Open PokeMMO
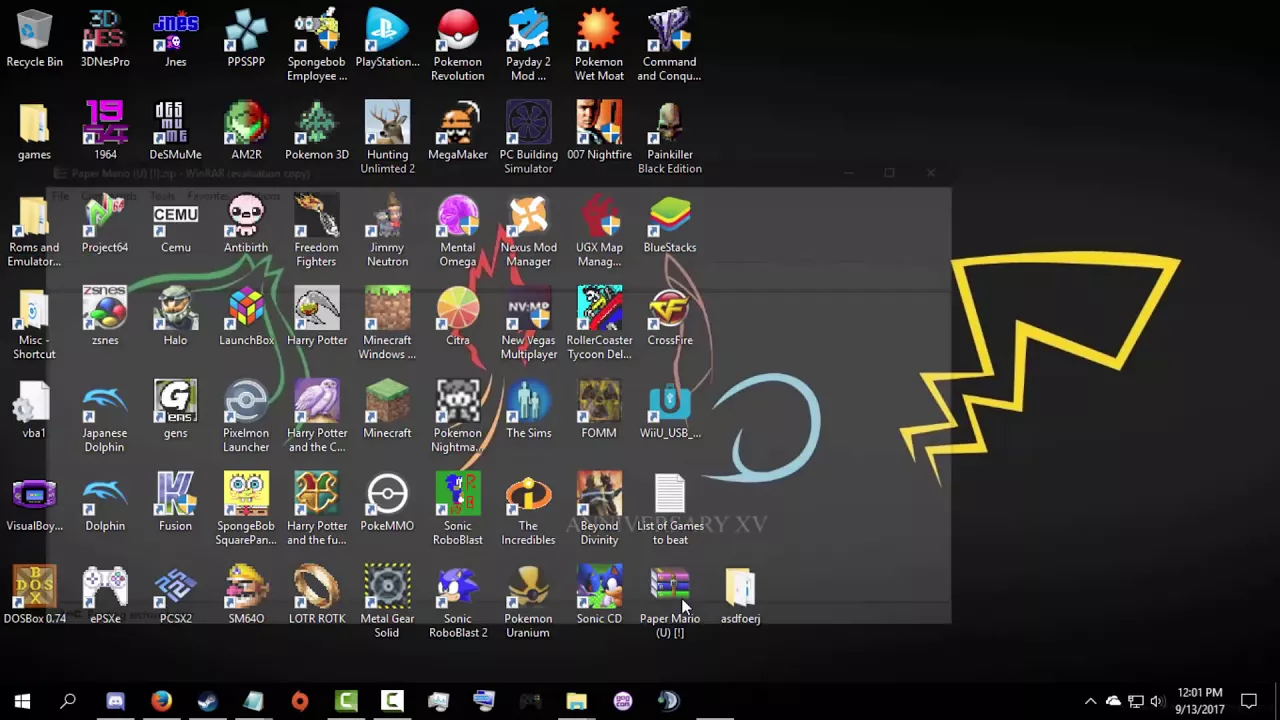This screenshot has width=1280, height=720. tap(387, 504)
